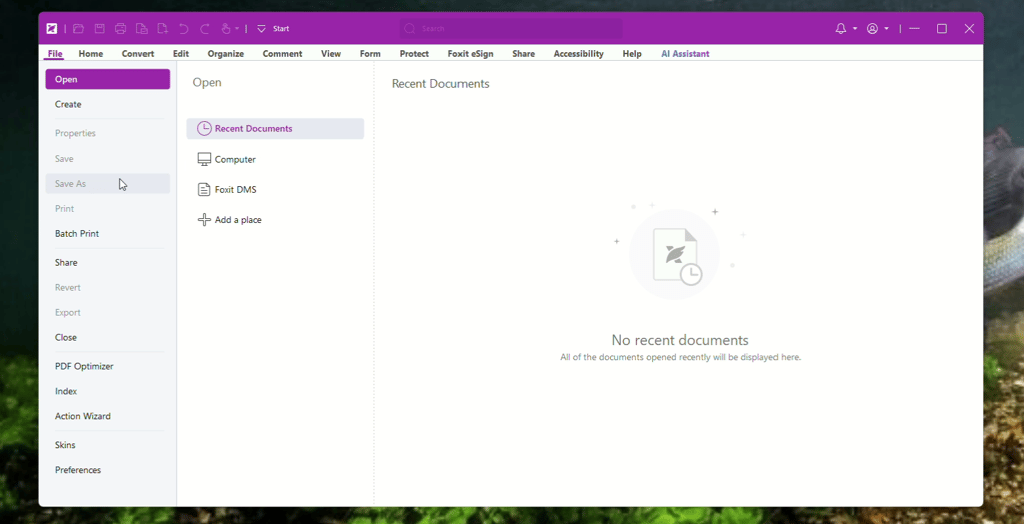The height and width of the screenshot is (524, 1024).
Task: Expand the hand tool dropdown arrow
Action: [237, 29]
